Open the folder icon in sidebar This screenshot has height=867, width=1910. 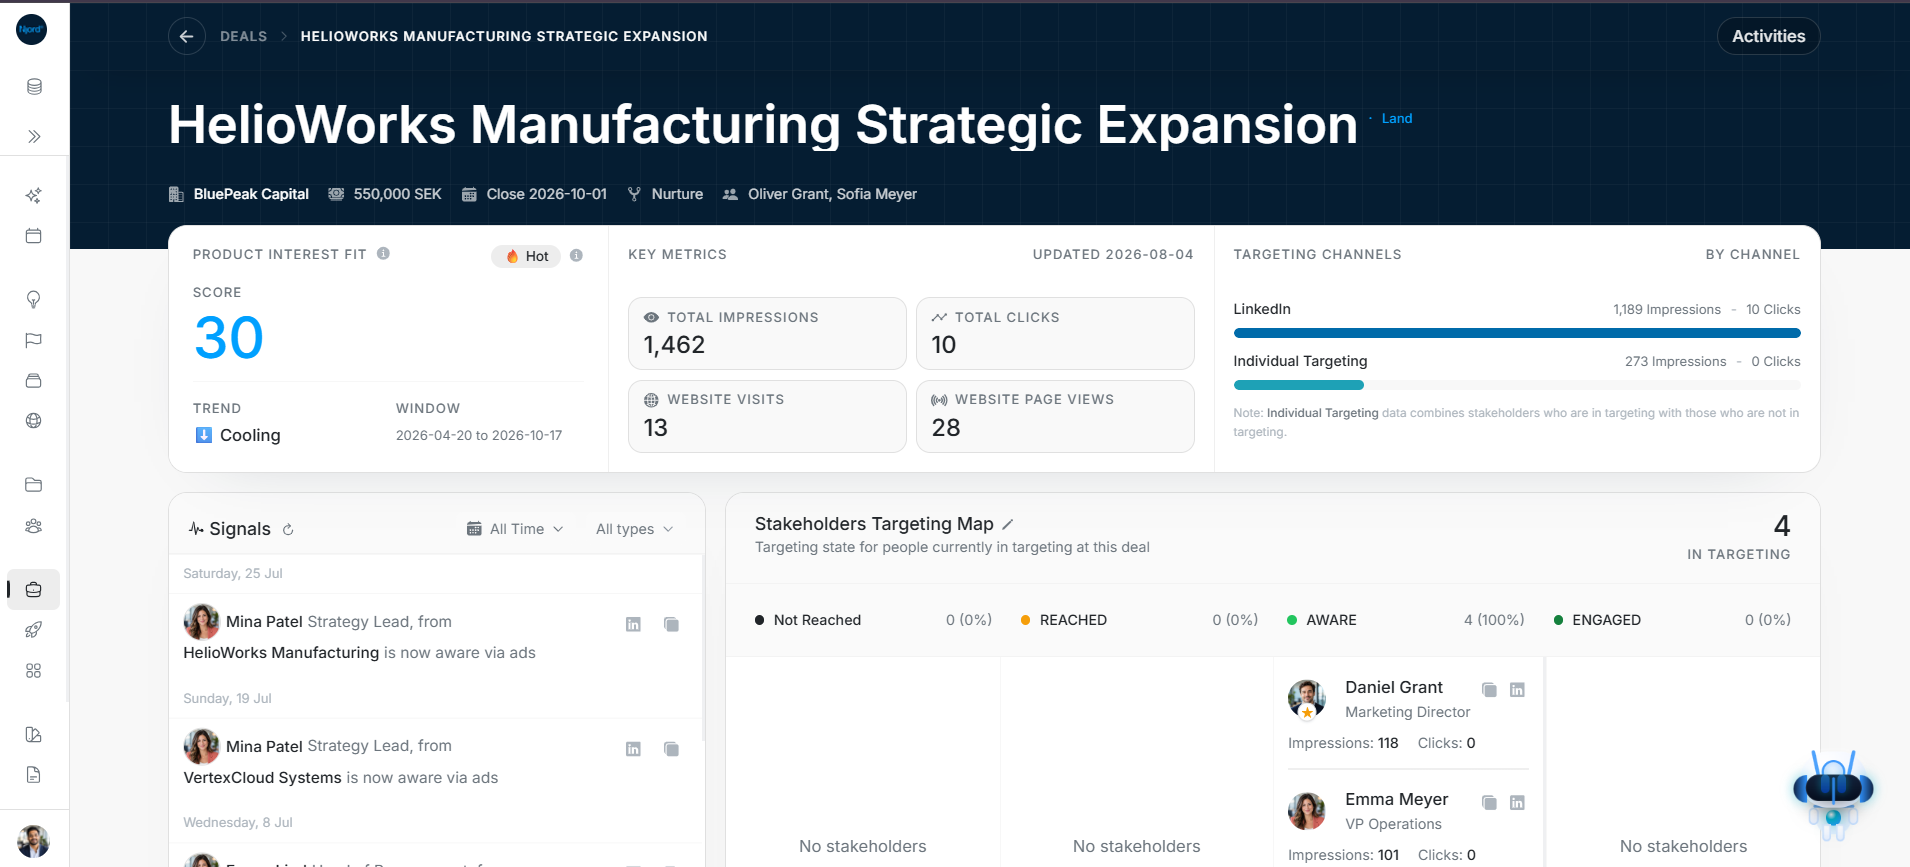coord(34,485)
